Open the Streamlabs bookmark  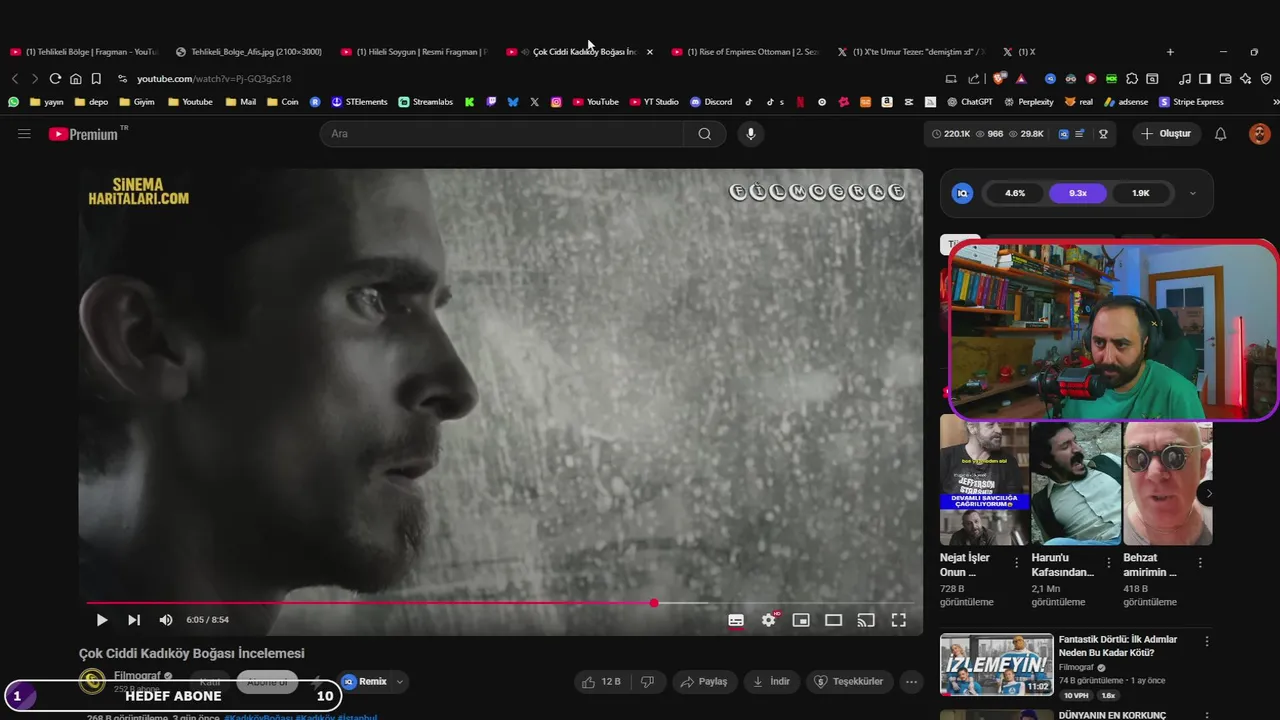[425, 102]
